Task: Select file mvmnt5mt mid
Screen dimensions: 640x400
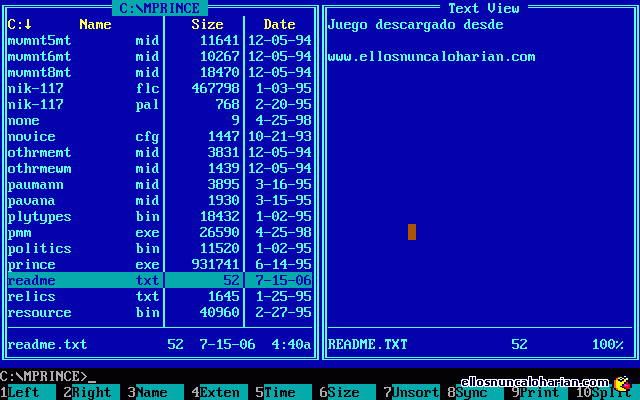Action: click(x=160, y=40)
